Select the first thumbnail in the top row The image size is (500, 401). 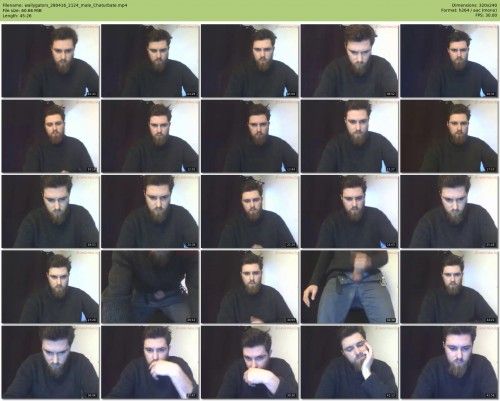click(50, 61)
